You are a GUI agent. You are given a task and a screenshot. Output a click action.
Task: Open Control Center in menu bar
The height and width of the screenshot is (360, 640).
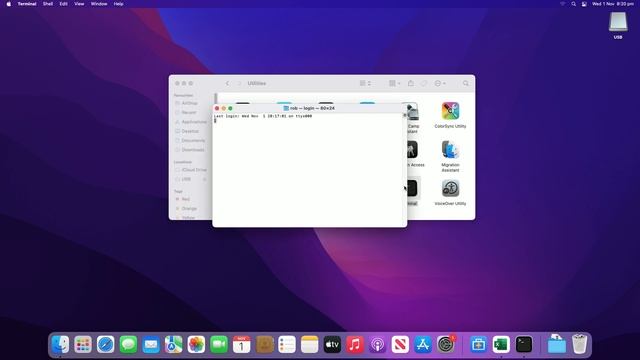[584, 4]
